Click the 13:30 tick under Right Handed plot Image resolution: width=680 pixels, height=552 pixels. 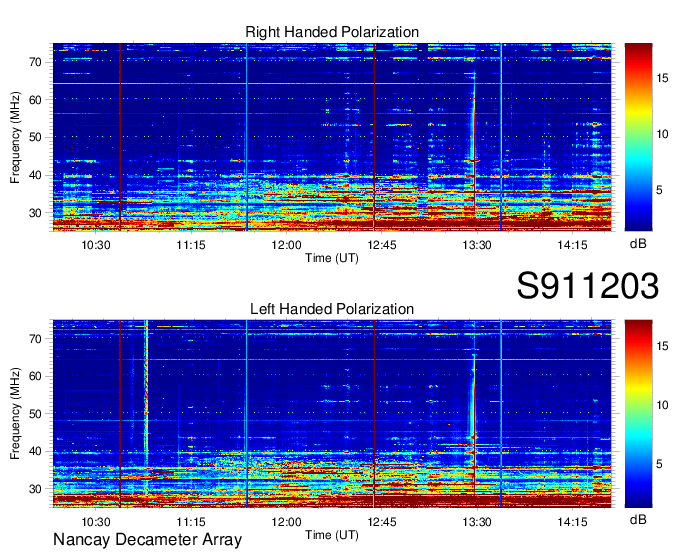477,245
